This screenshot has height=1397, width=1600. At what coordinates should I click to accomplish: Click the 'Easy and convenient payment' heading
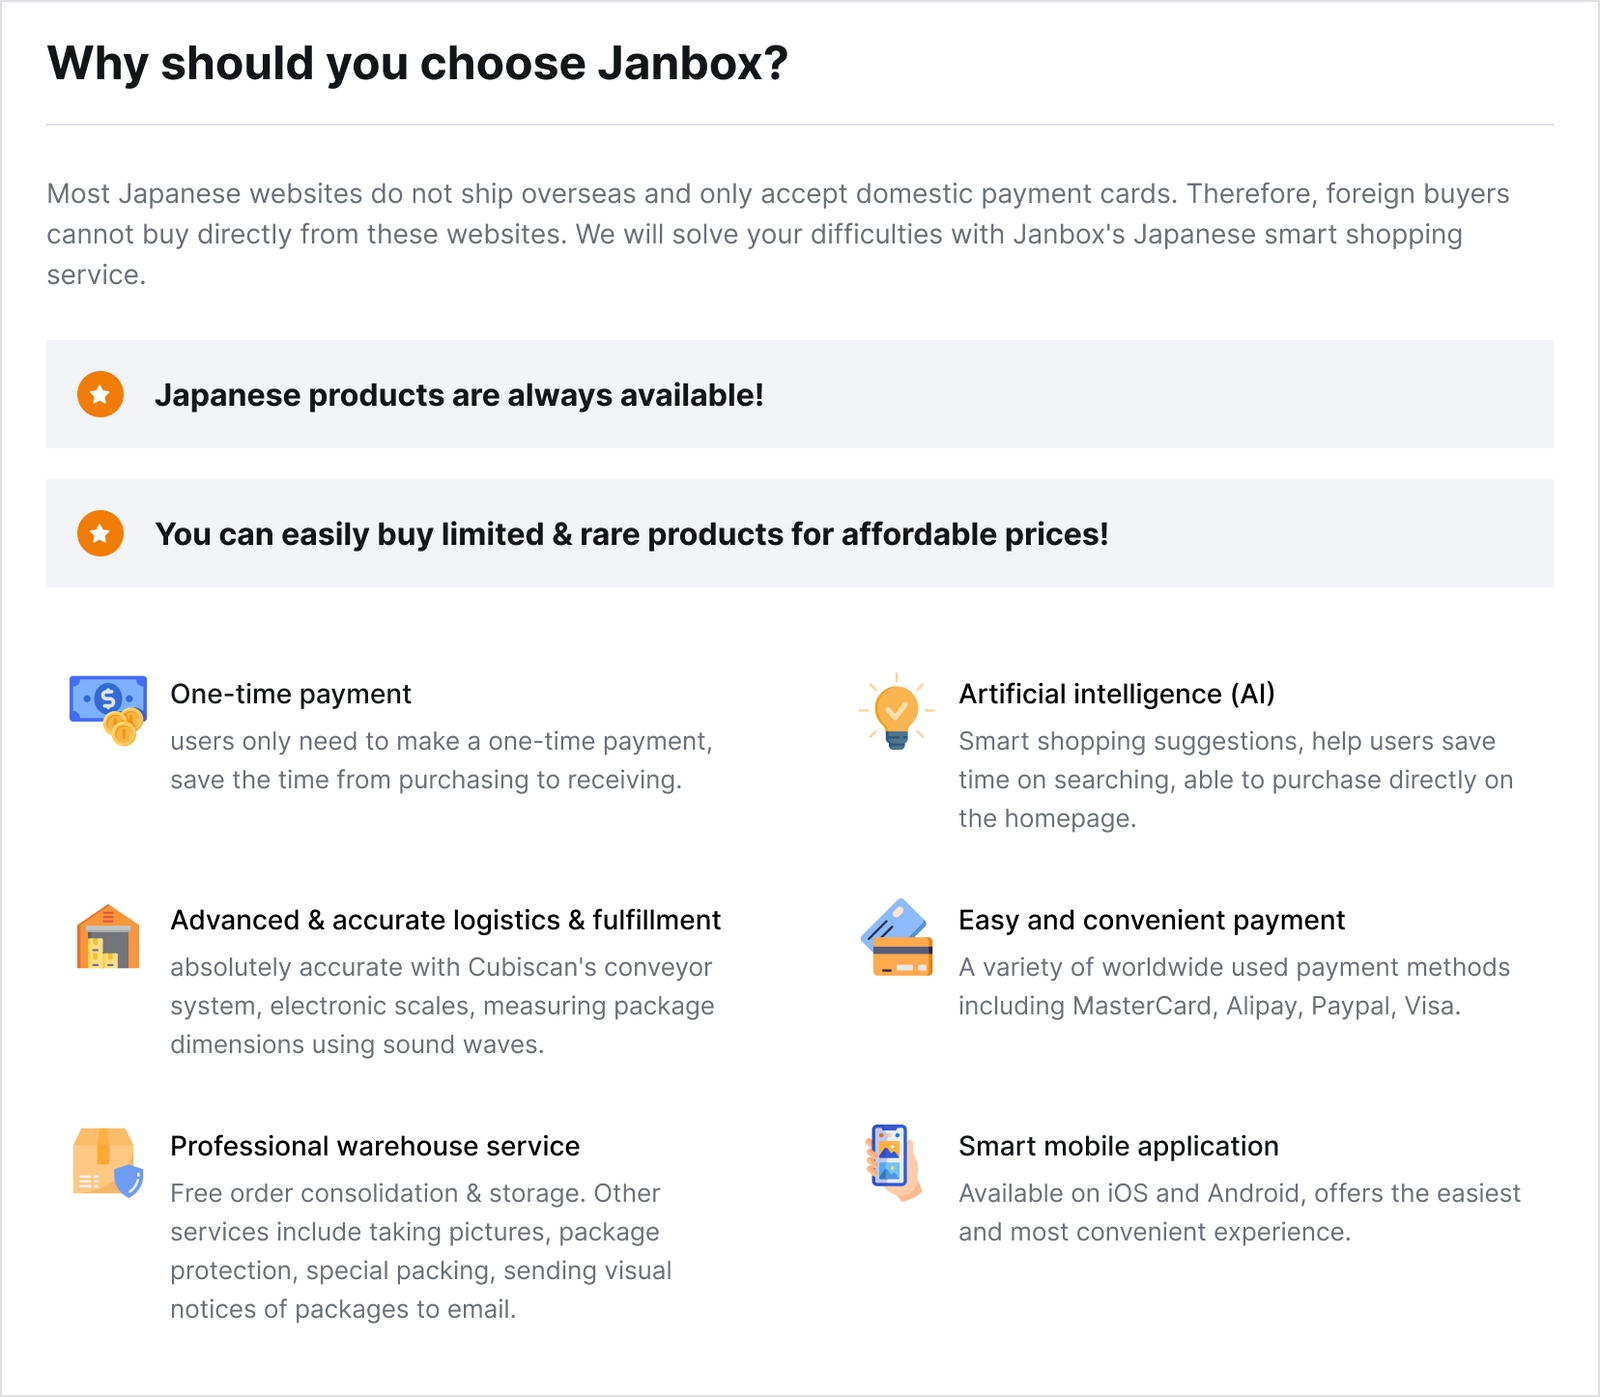click(x=1151, y=920)
